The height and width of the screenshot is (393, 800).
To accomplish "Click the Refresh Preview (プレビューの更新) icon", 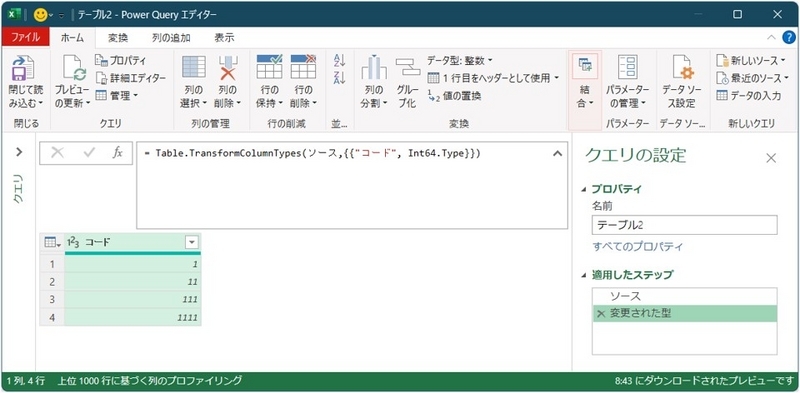I will 74,68.
